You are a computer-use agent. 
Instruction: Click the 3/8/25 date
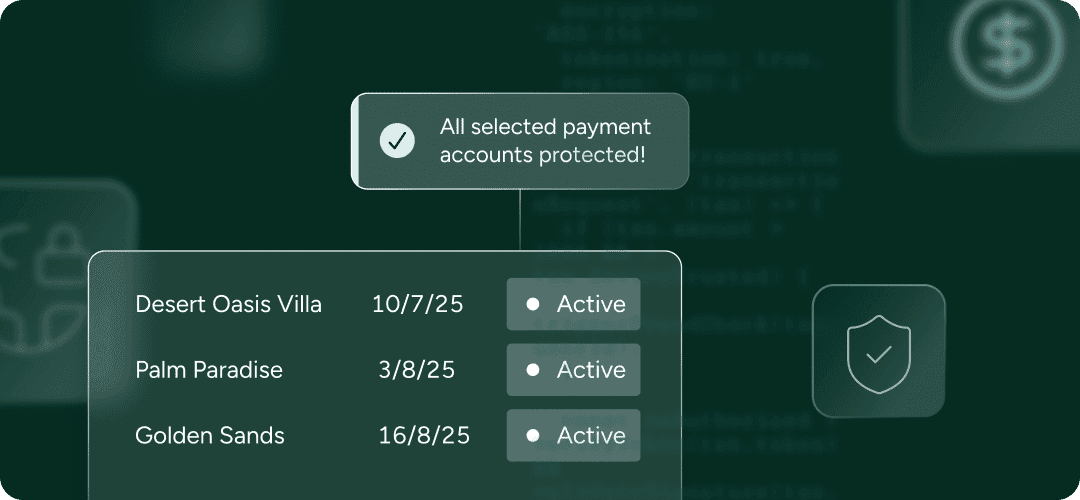(417, 370)
